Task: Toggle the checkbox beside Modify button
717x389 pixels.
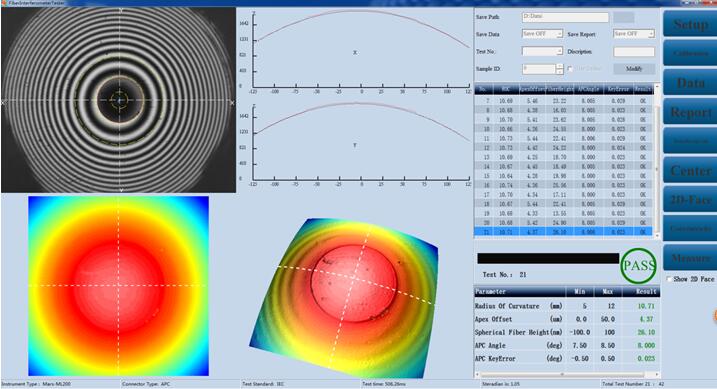Action: pos(570,69)
